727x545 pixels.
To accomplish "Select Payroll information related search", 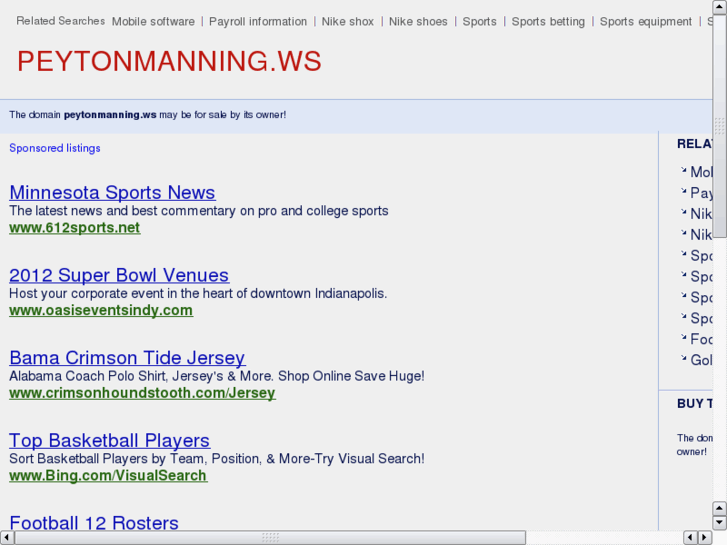I will pos(258,22).
